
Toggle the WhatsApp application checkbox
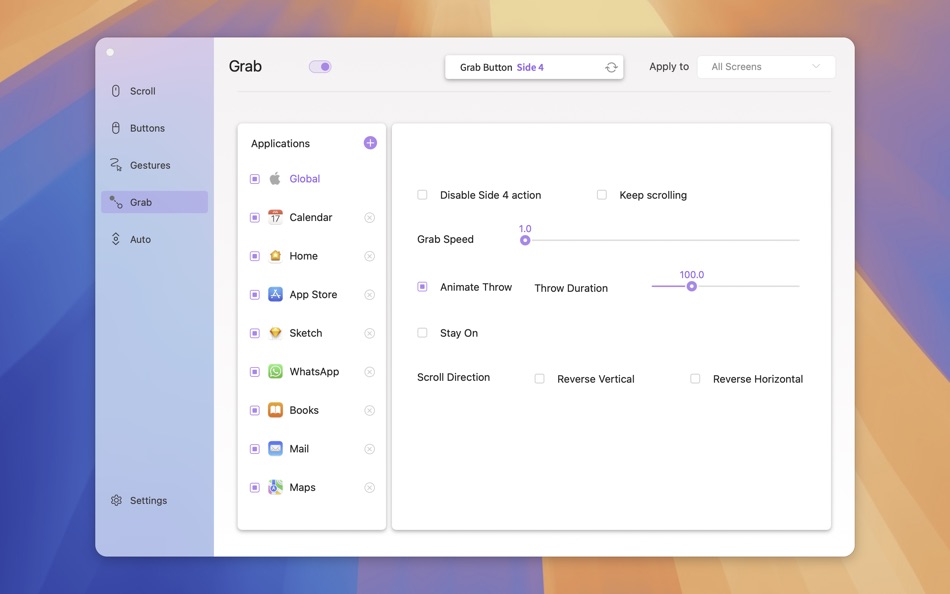click(255, 372)
